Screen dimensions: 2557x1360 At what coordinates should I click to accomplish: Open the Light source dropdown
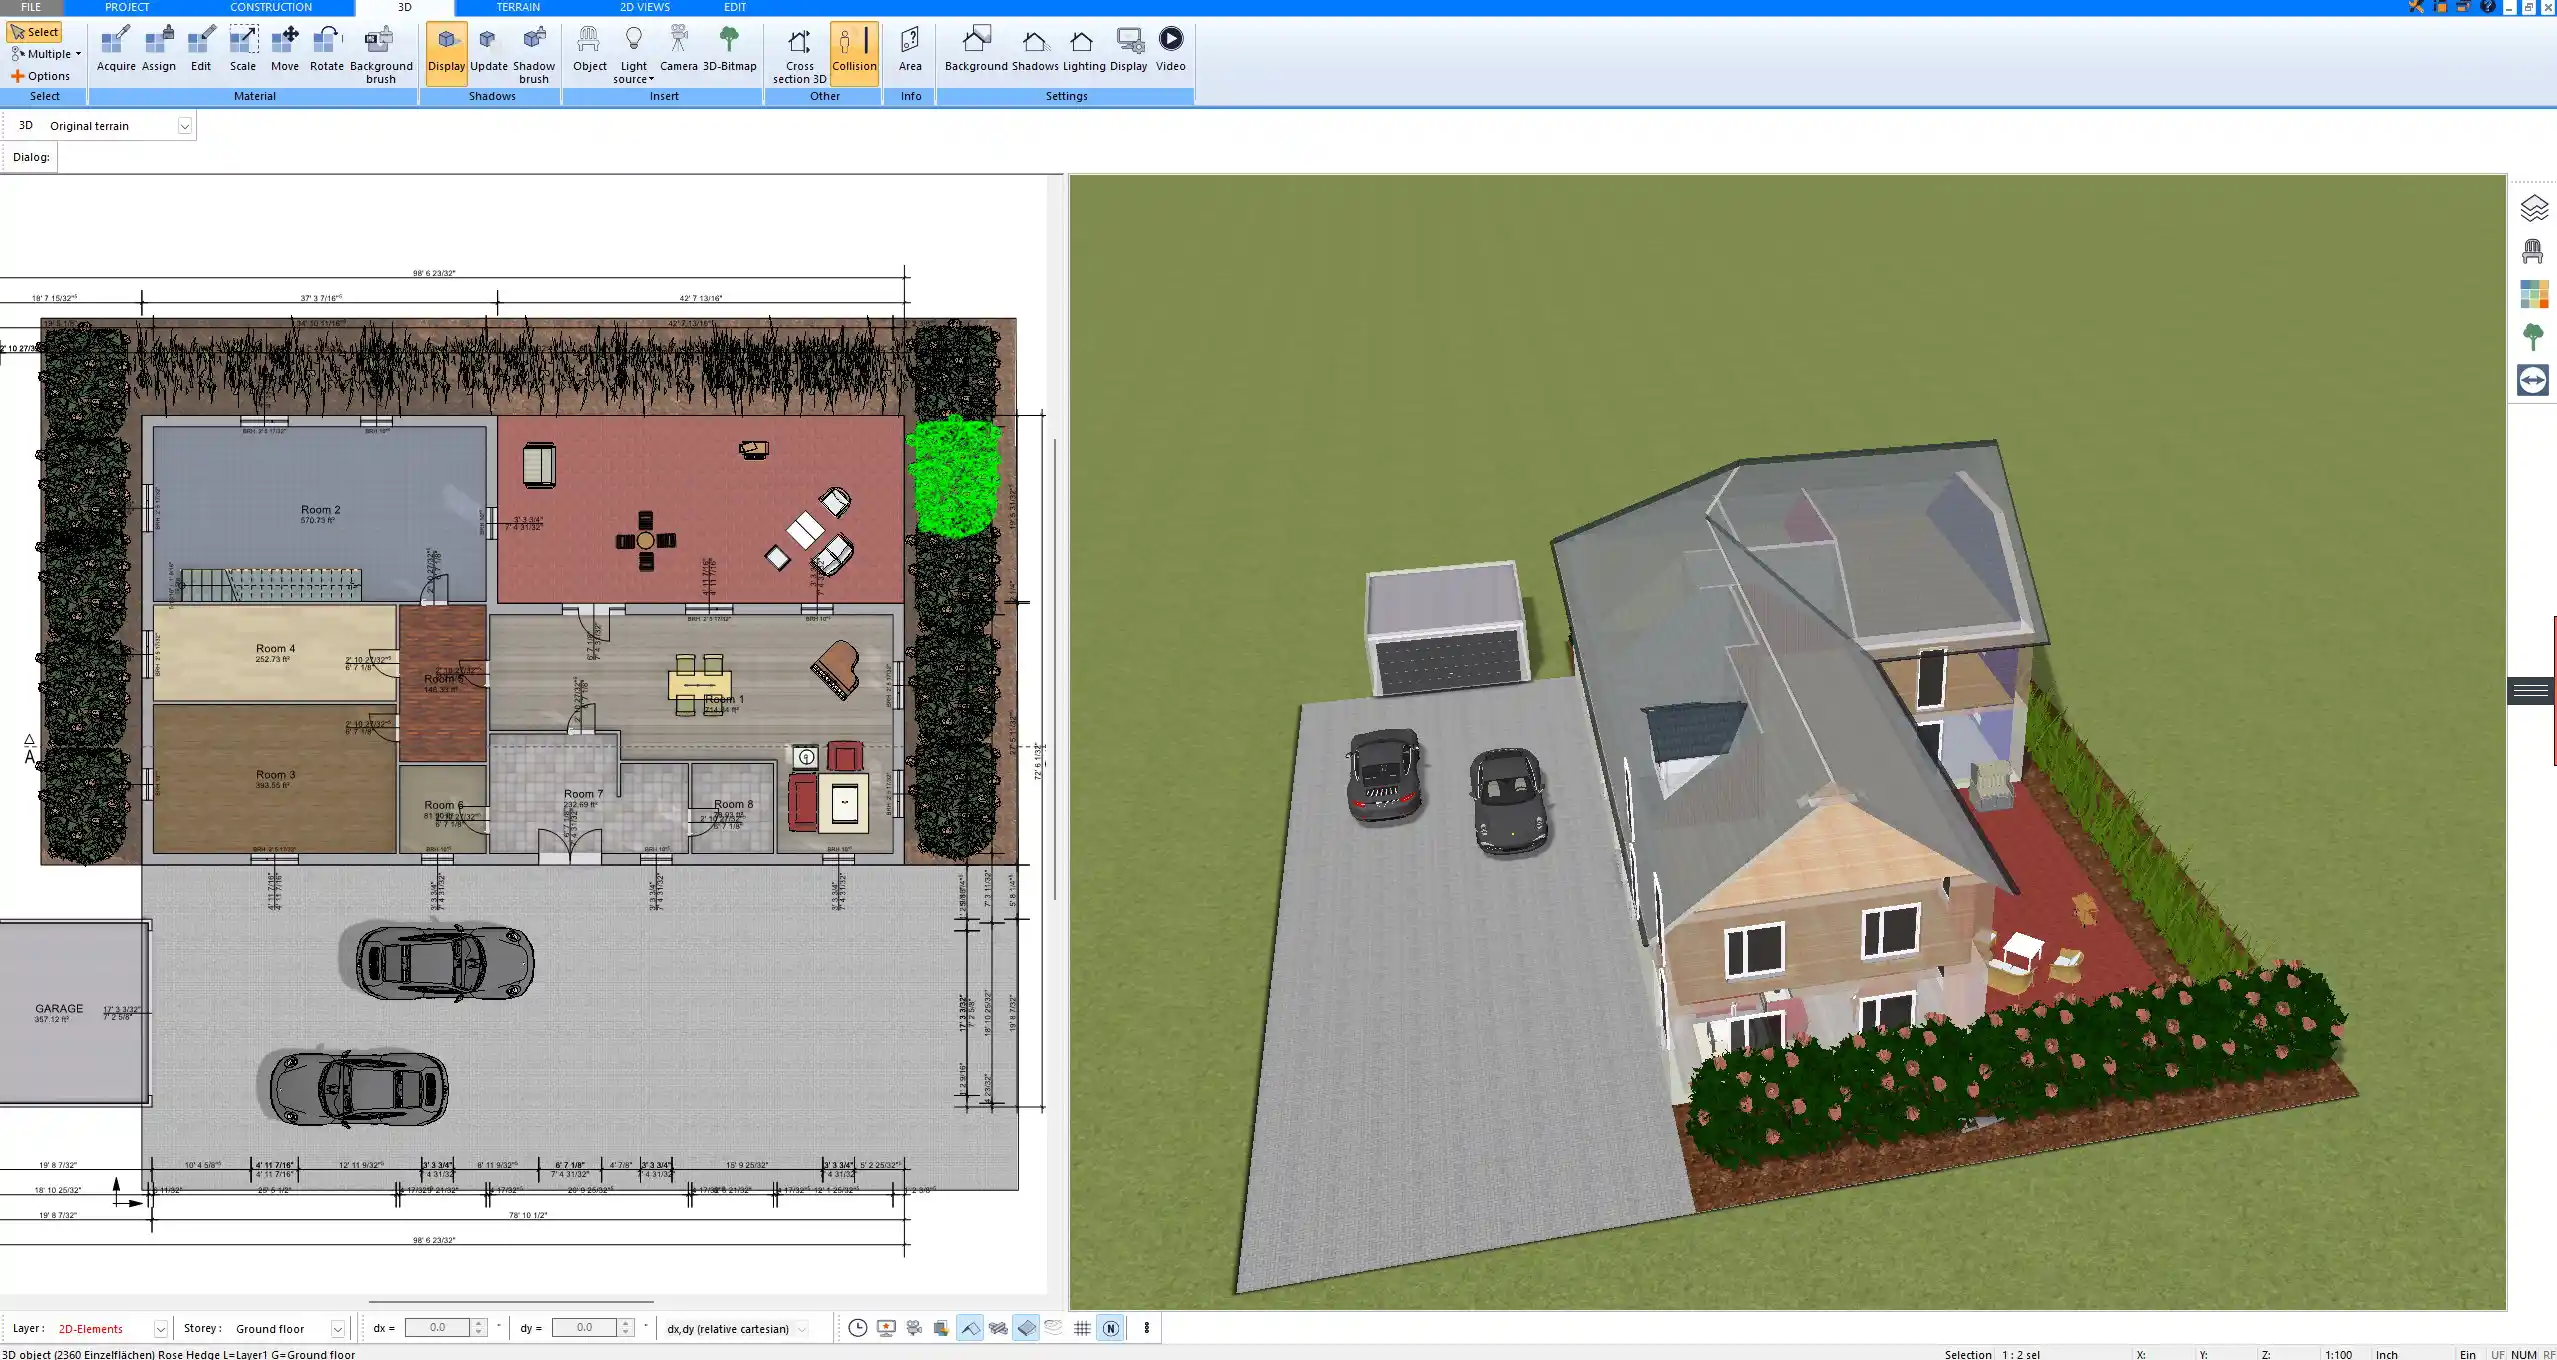(633, 55)
